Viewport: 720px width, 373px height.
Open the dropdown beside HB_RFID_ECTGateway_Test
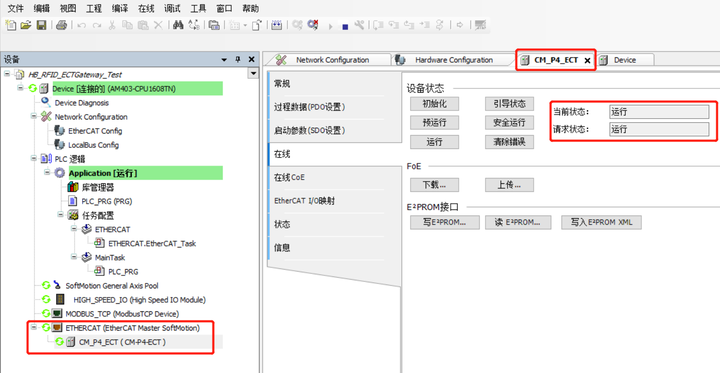(x=253, y=73)
